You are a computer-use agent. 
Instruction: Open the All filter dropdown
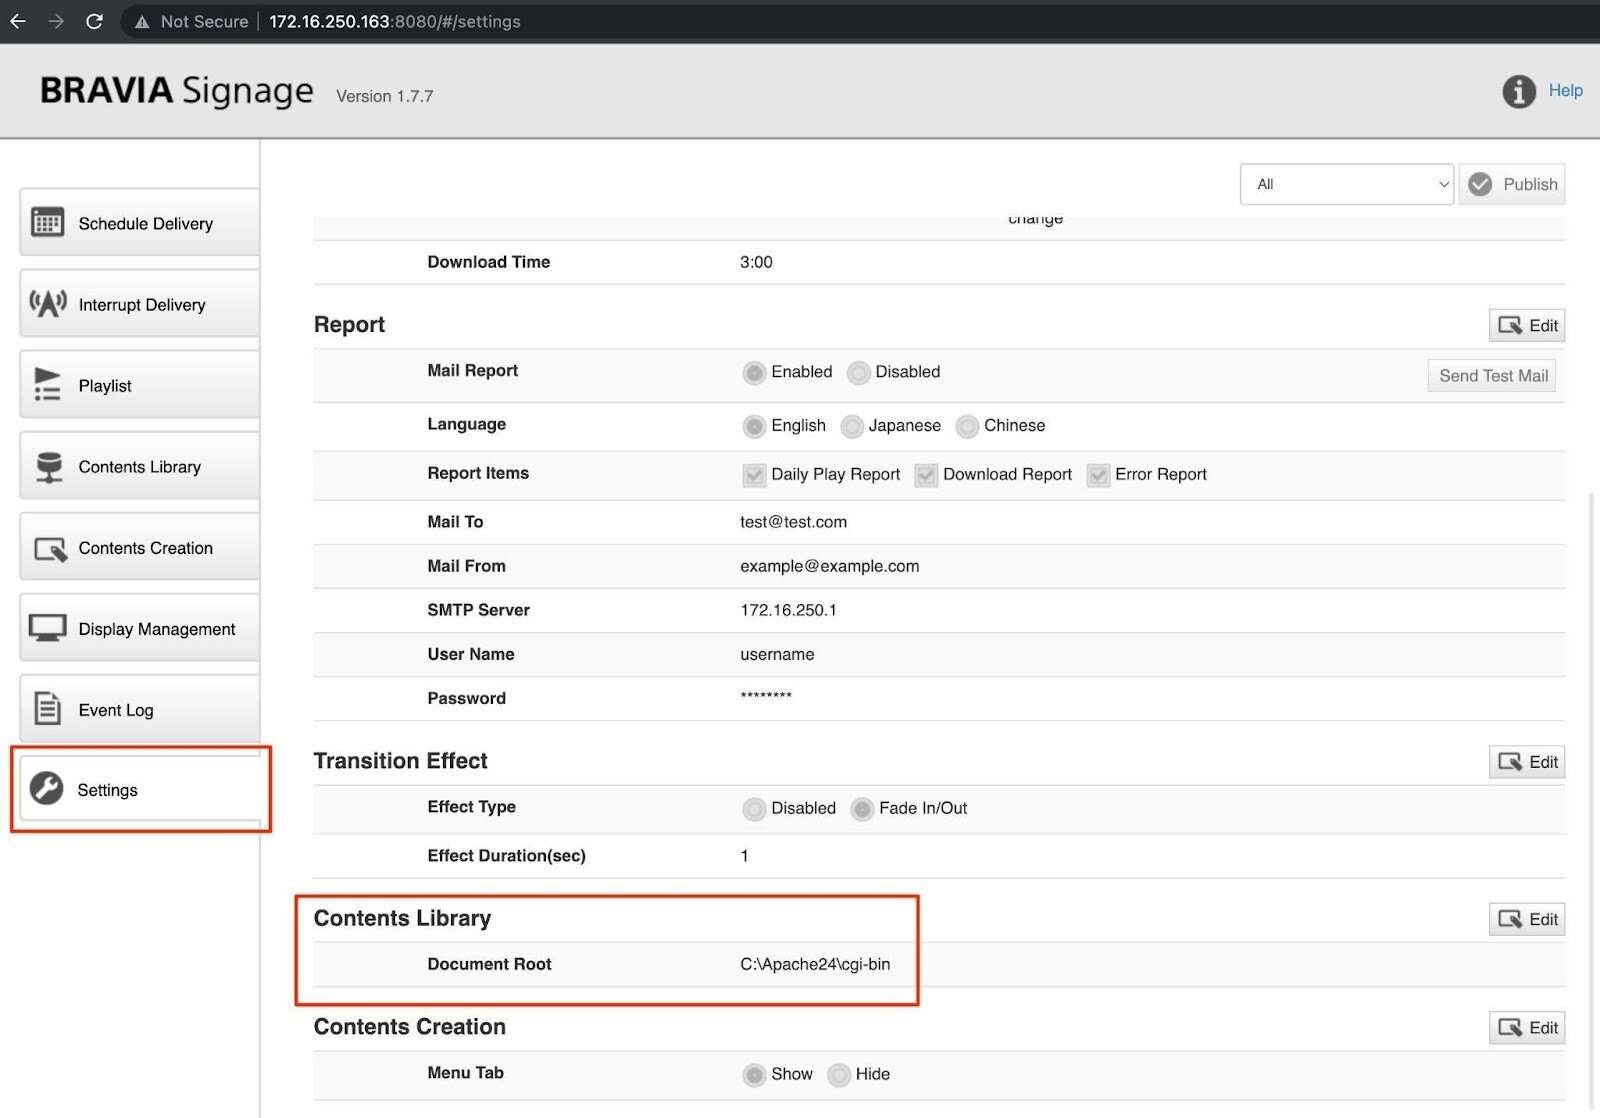1345,184
